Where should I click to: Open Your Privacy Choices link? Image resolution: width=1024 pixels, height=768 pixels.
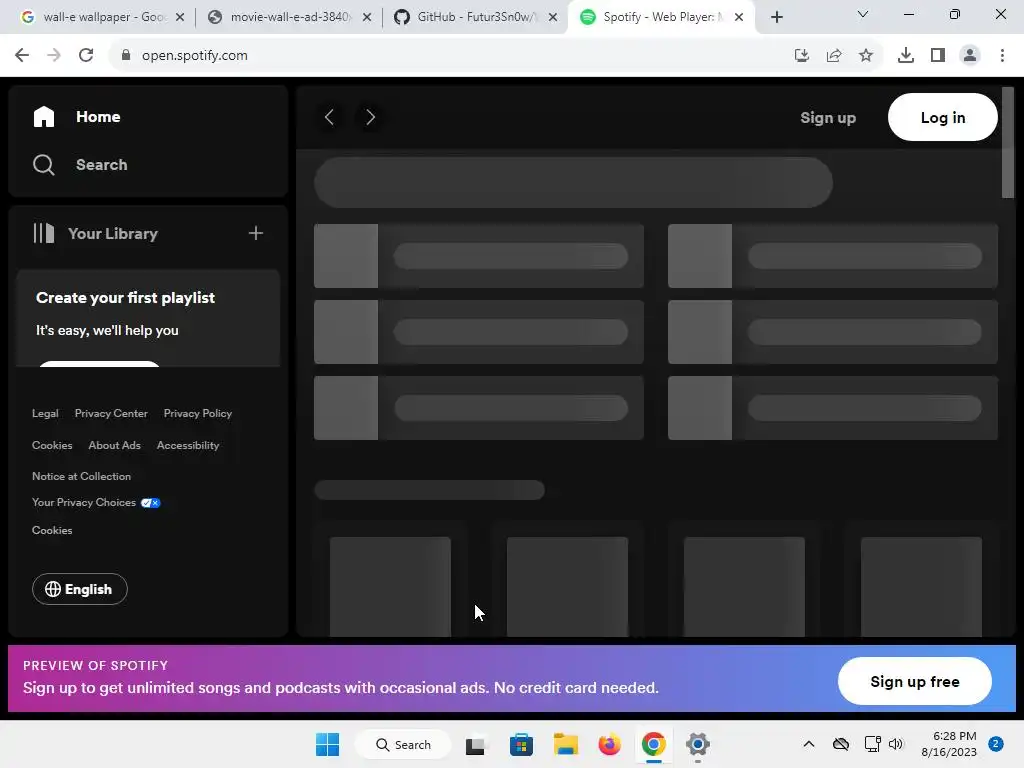[x=96, y=503]
